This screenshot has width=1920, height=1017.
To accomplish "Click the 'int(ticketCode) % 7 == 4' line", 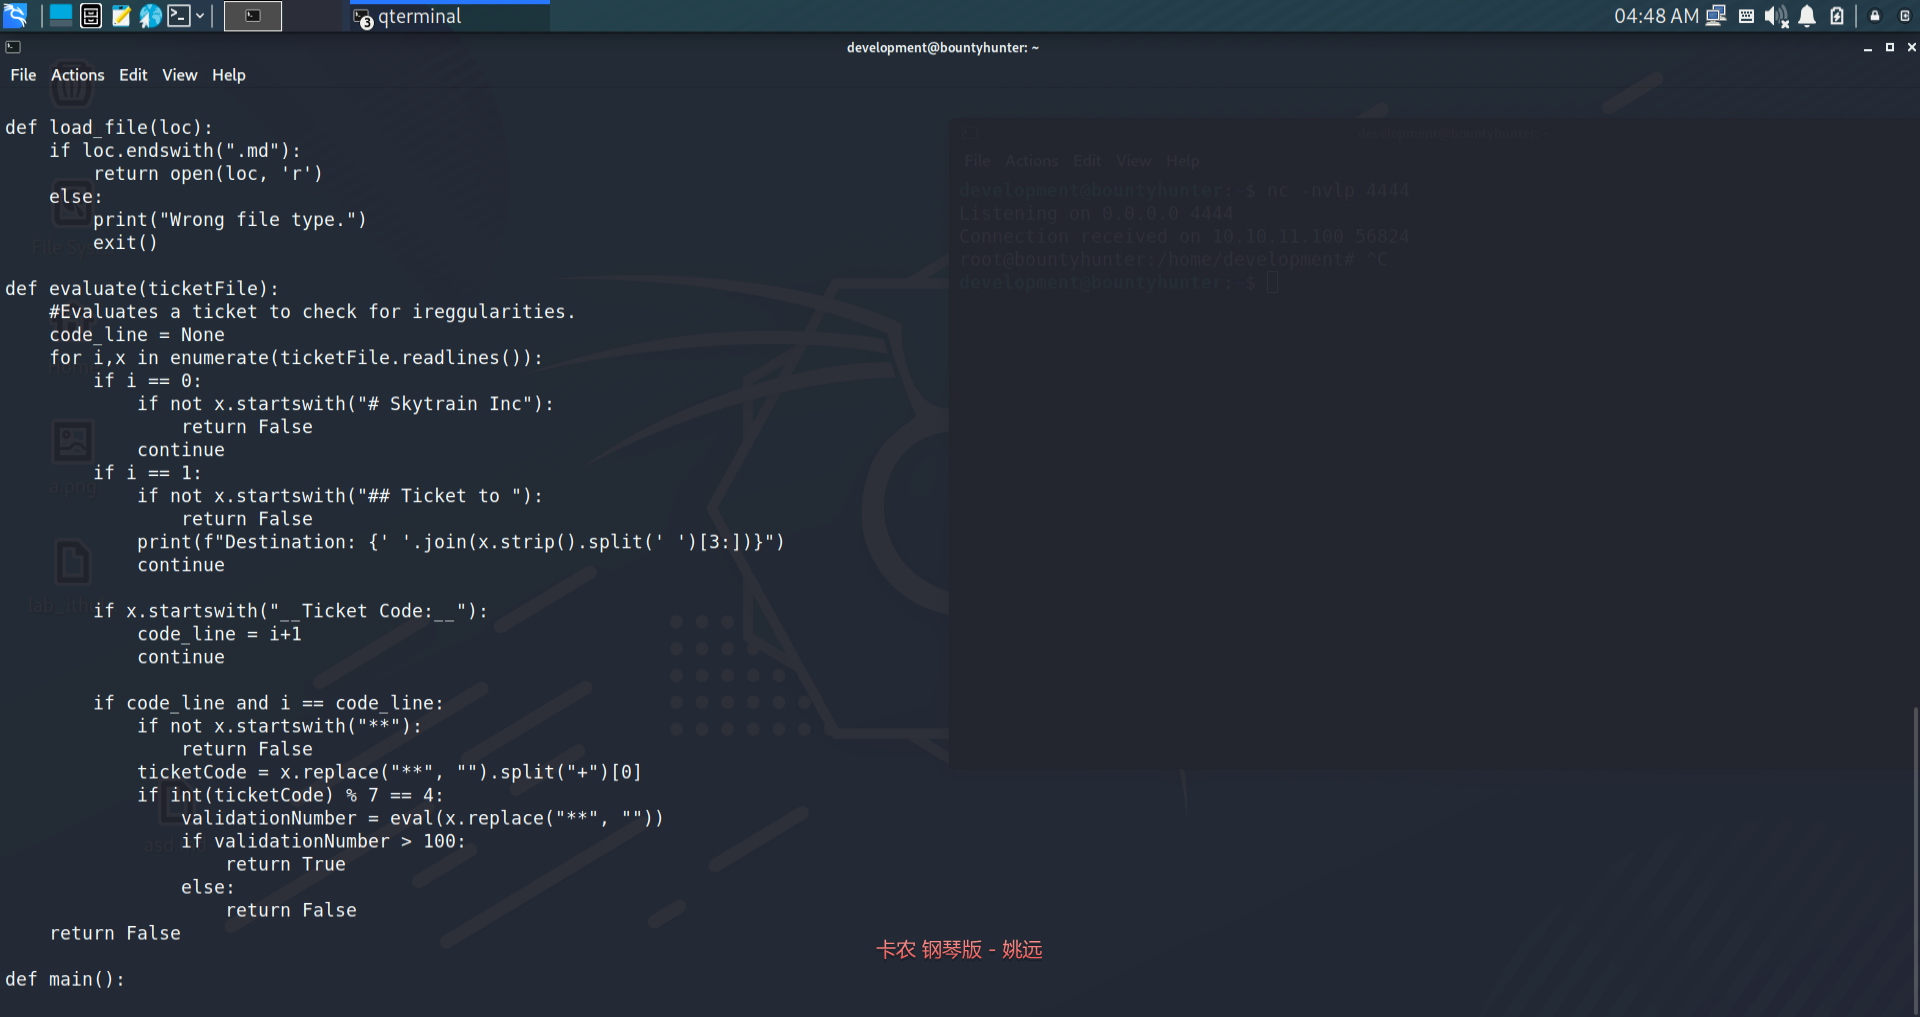I will point(290,795).
